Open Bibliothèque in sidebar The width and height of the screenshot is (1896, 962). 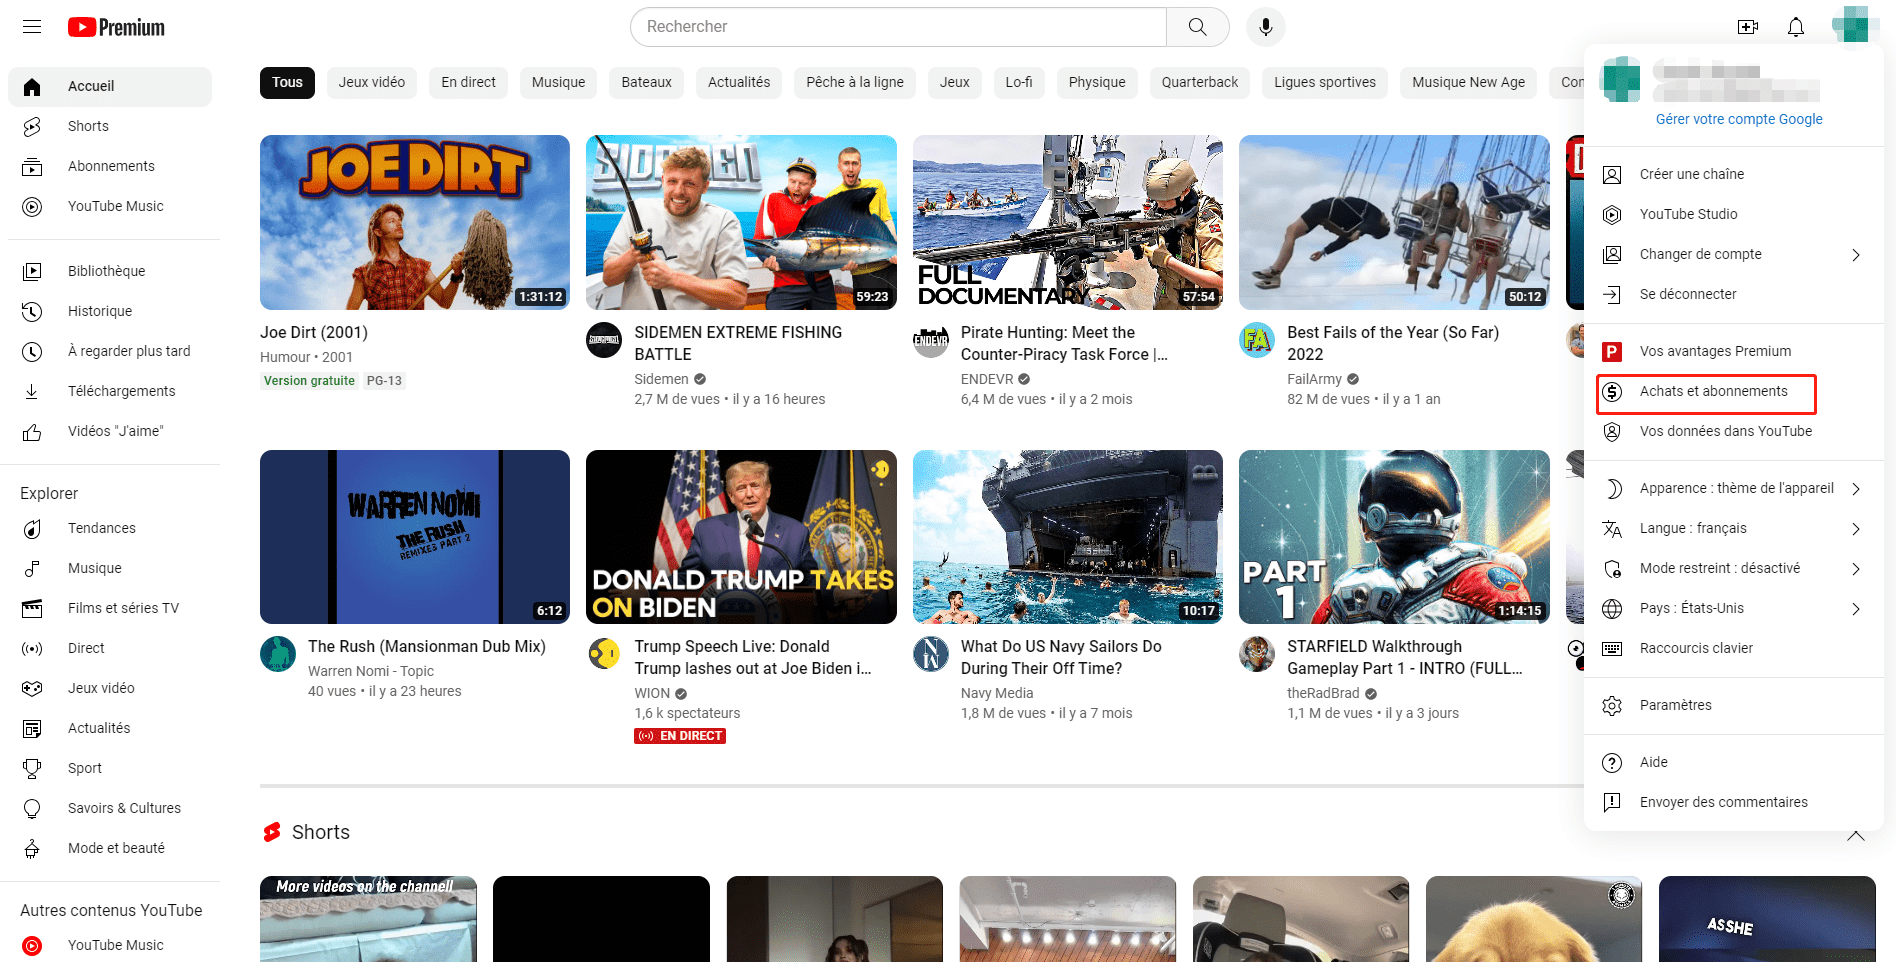coord(110,271)
